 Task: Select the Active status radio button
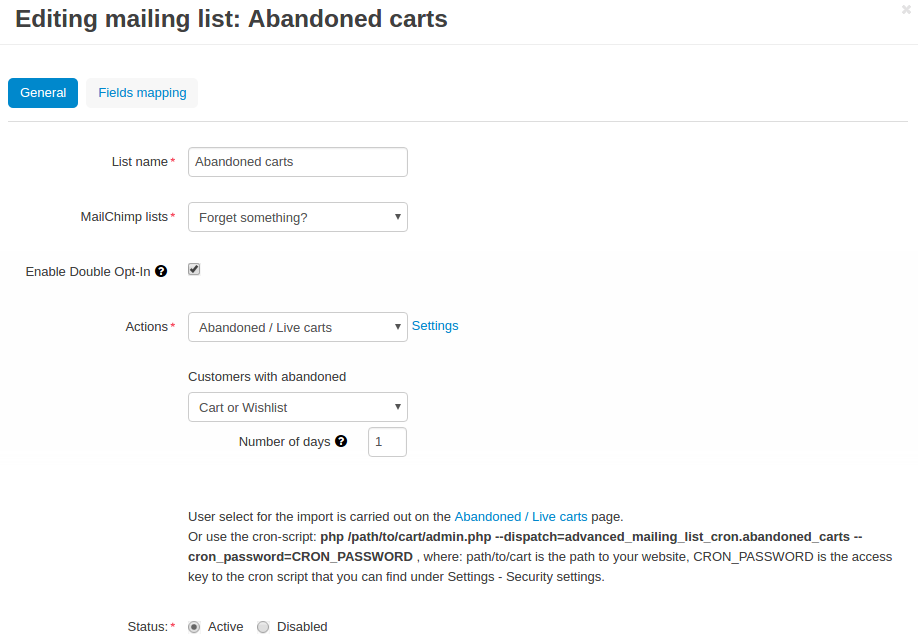(x=194, y=627)
